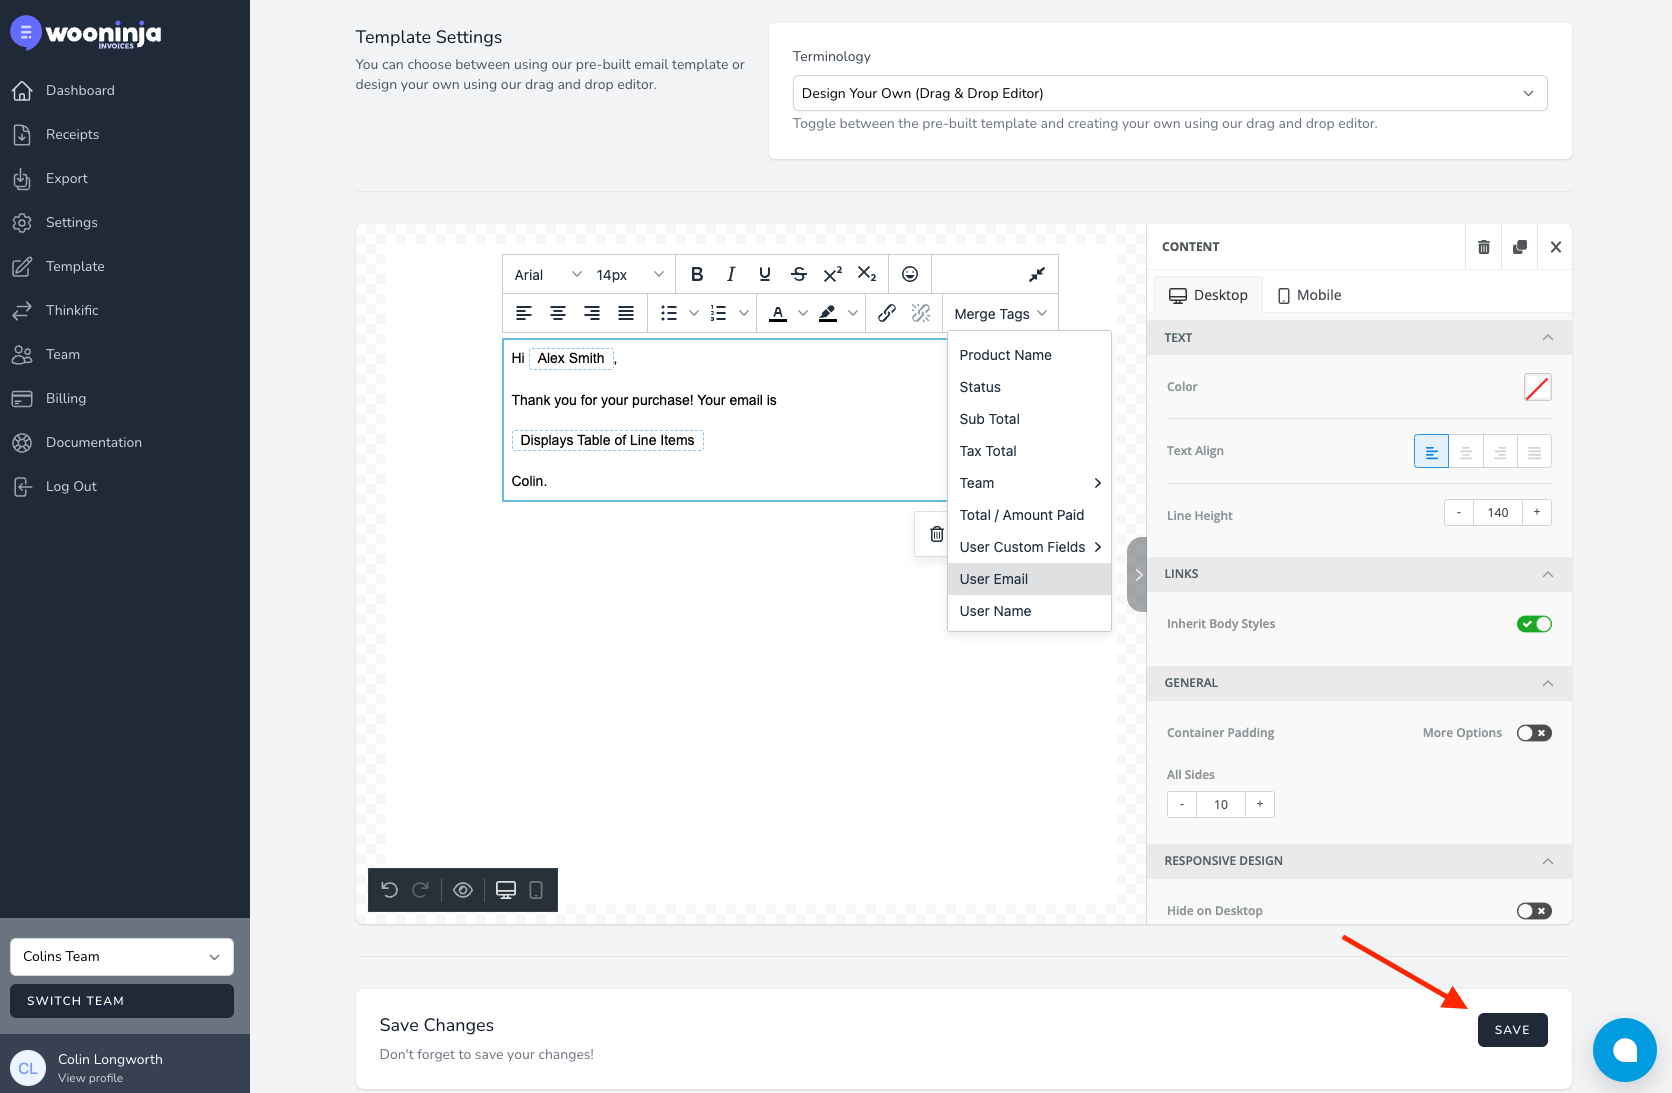Collapse the LINKS section
The width and height of the screenshot is (1672, 1093).
point(1359,574)
